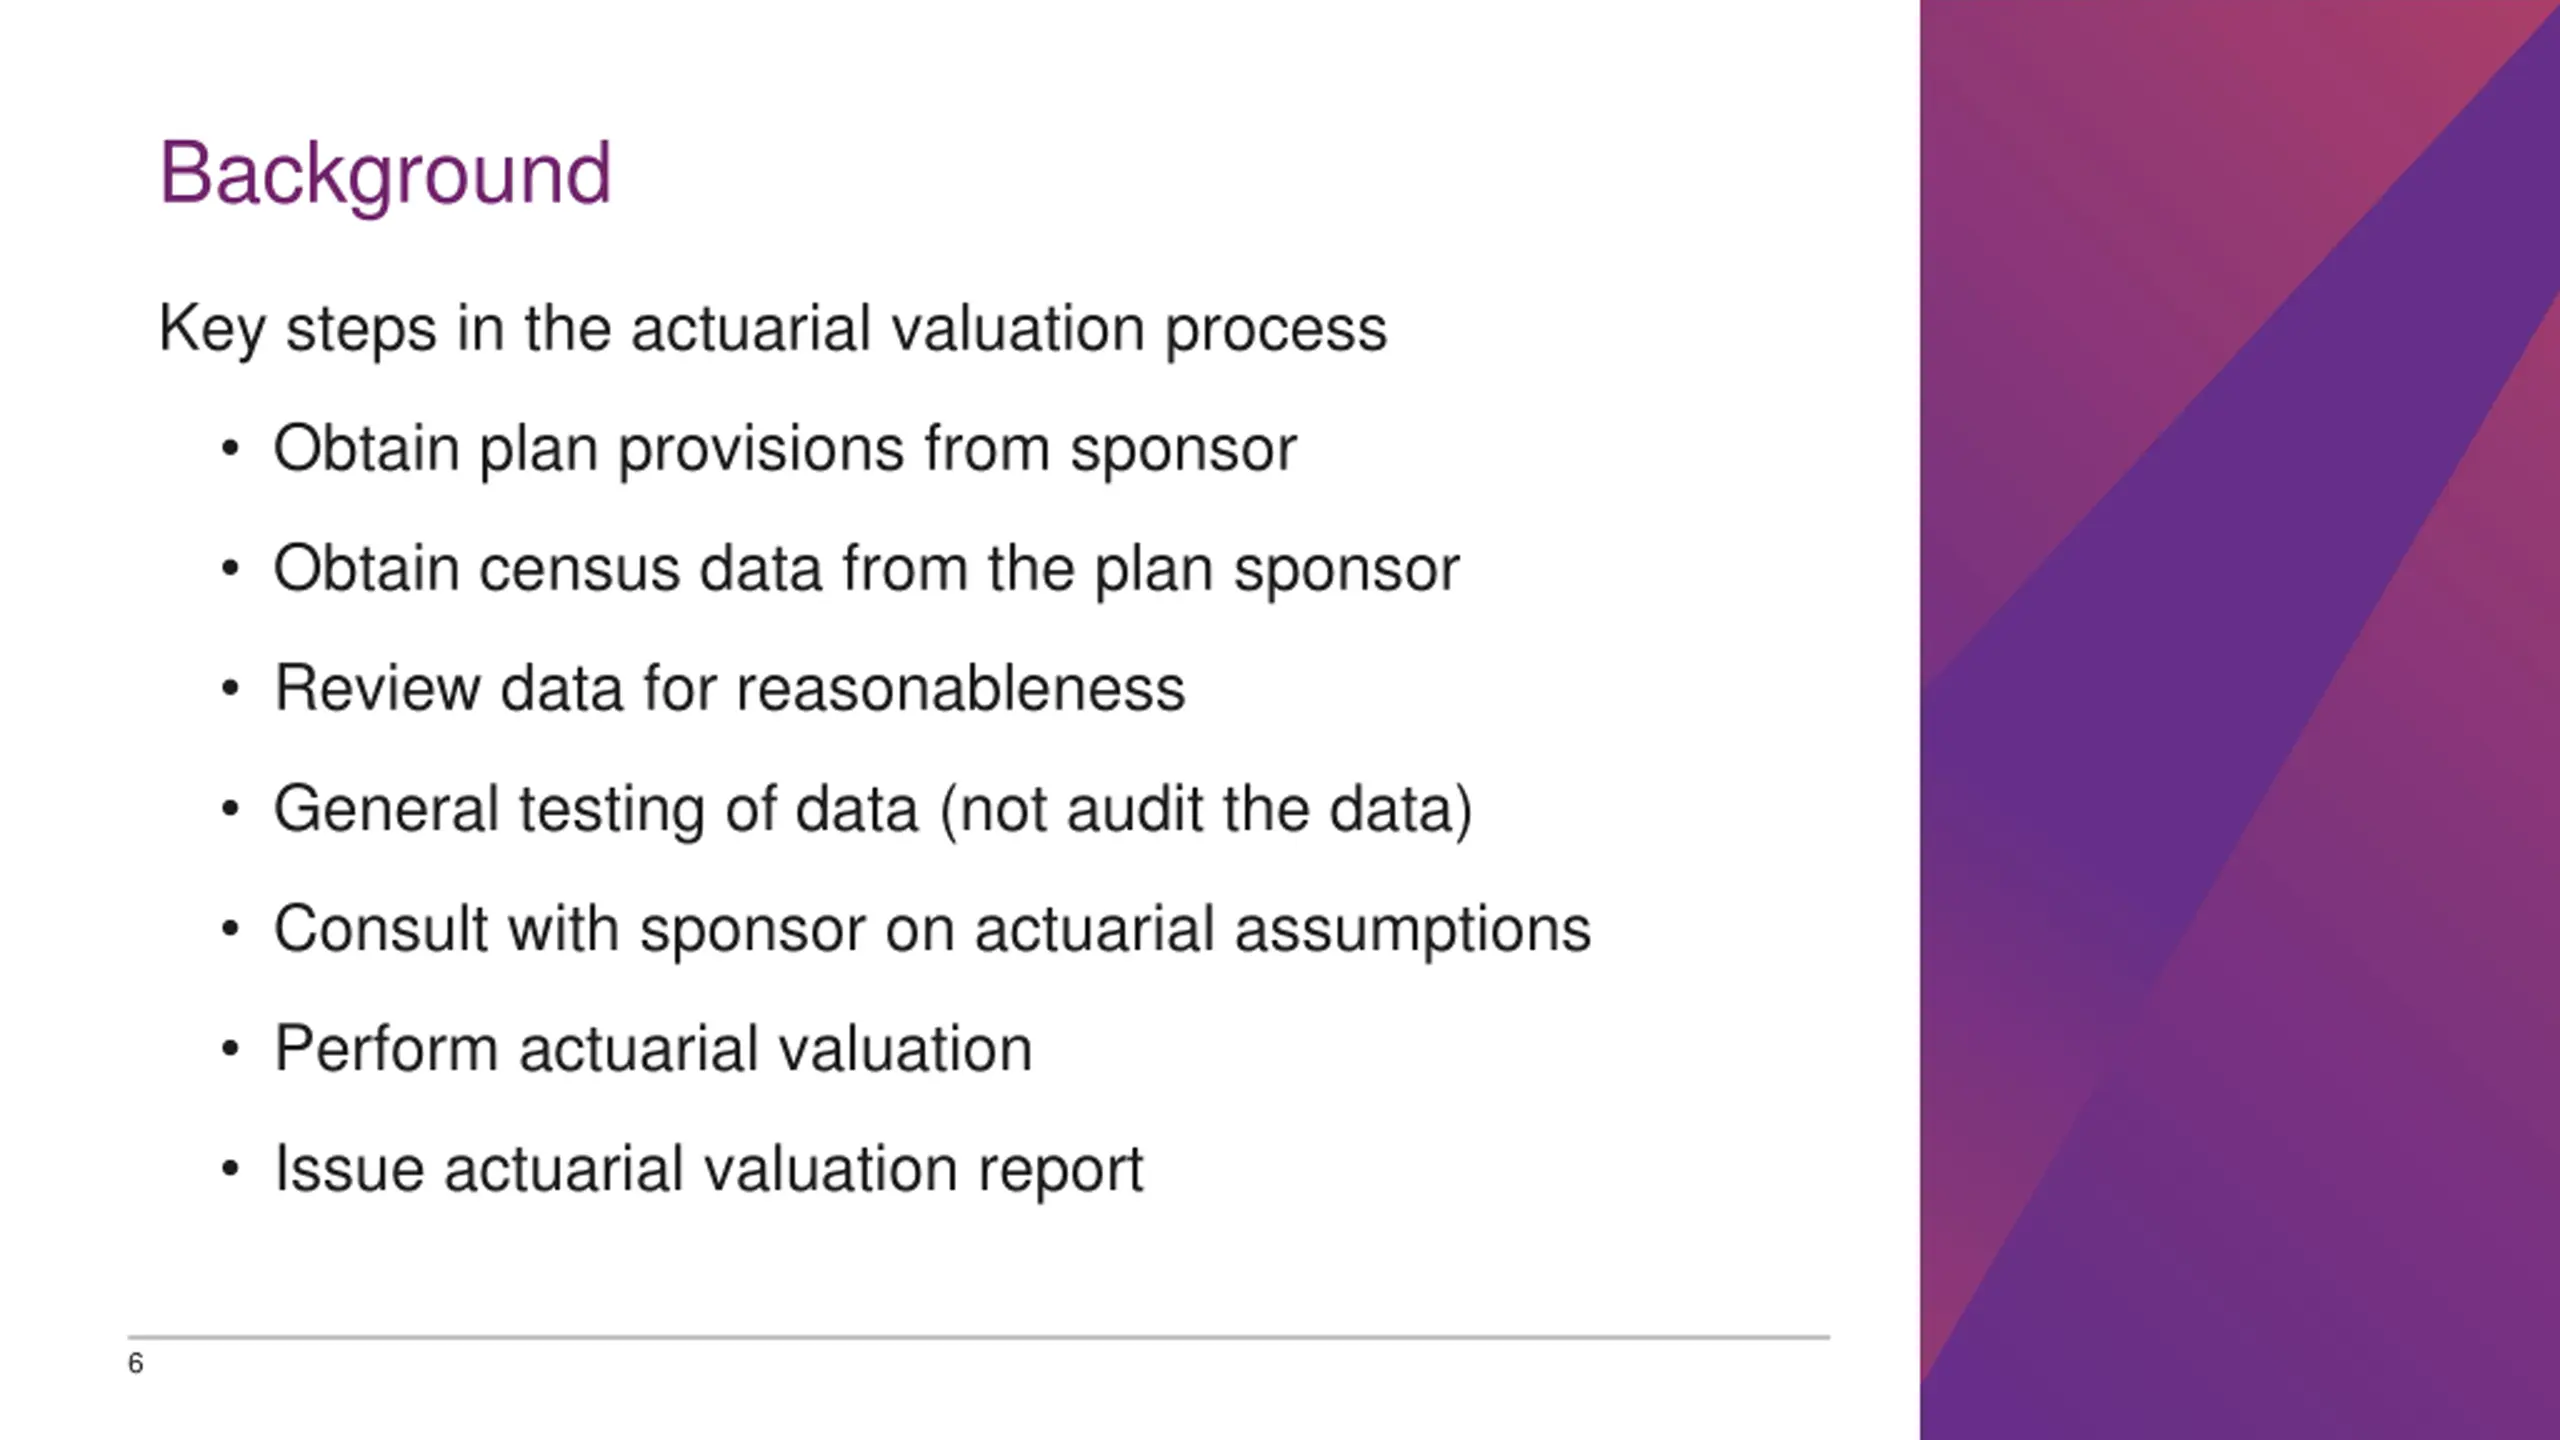
Task: Click the bullet dot before "Consult with sponsor"
Action: click(231, 929)
